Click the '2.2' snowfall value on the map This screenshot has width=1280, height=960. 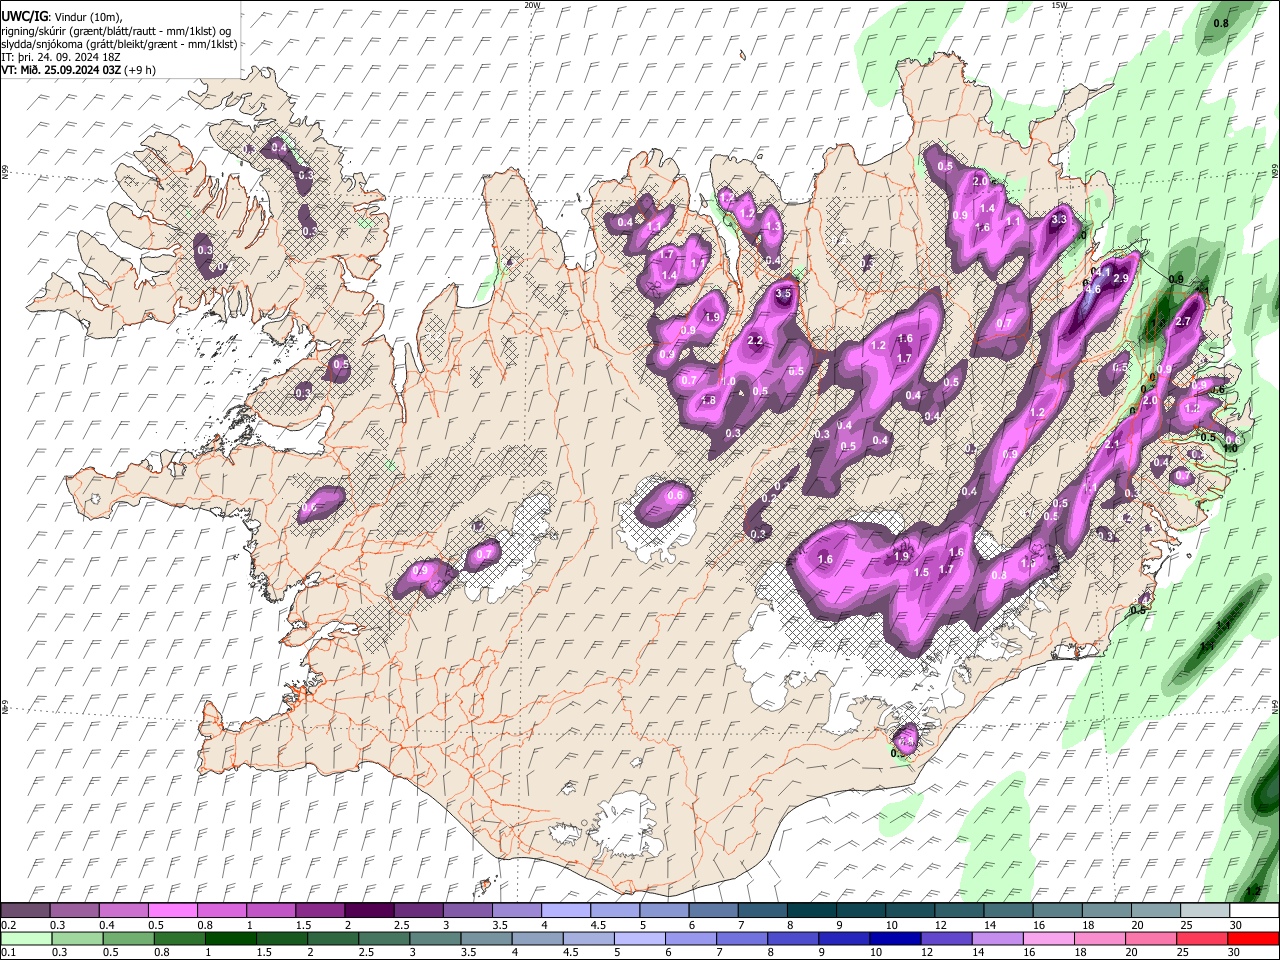[x=755, y=341]
